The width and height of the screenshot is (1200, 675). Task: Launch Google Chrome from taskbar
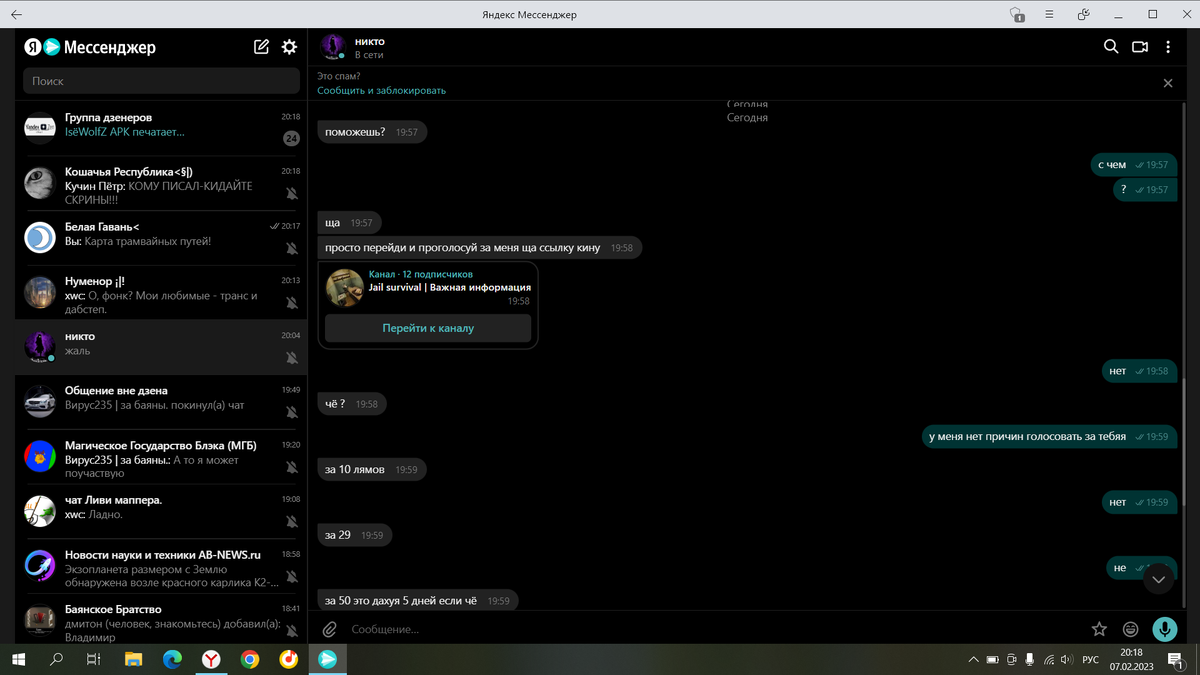point(250,659)
